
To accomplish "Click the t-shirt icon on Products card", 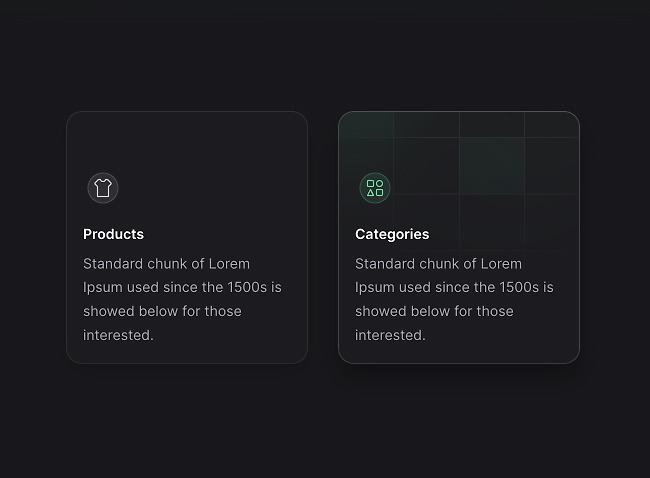I will 103,188.
